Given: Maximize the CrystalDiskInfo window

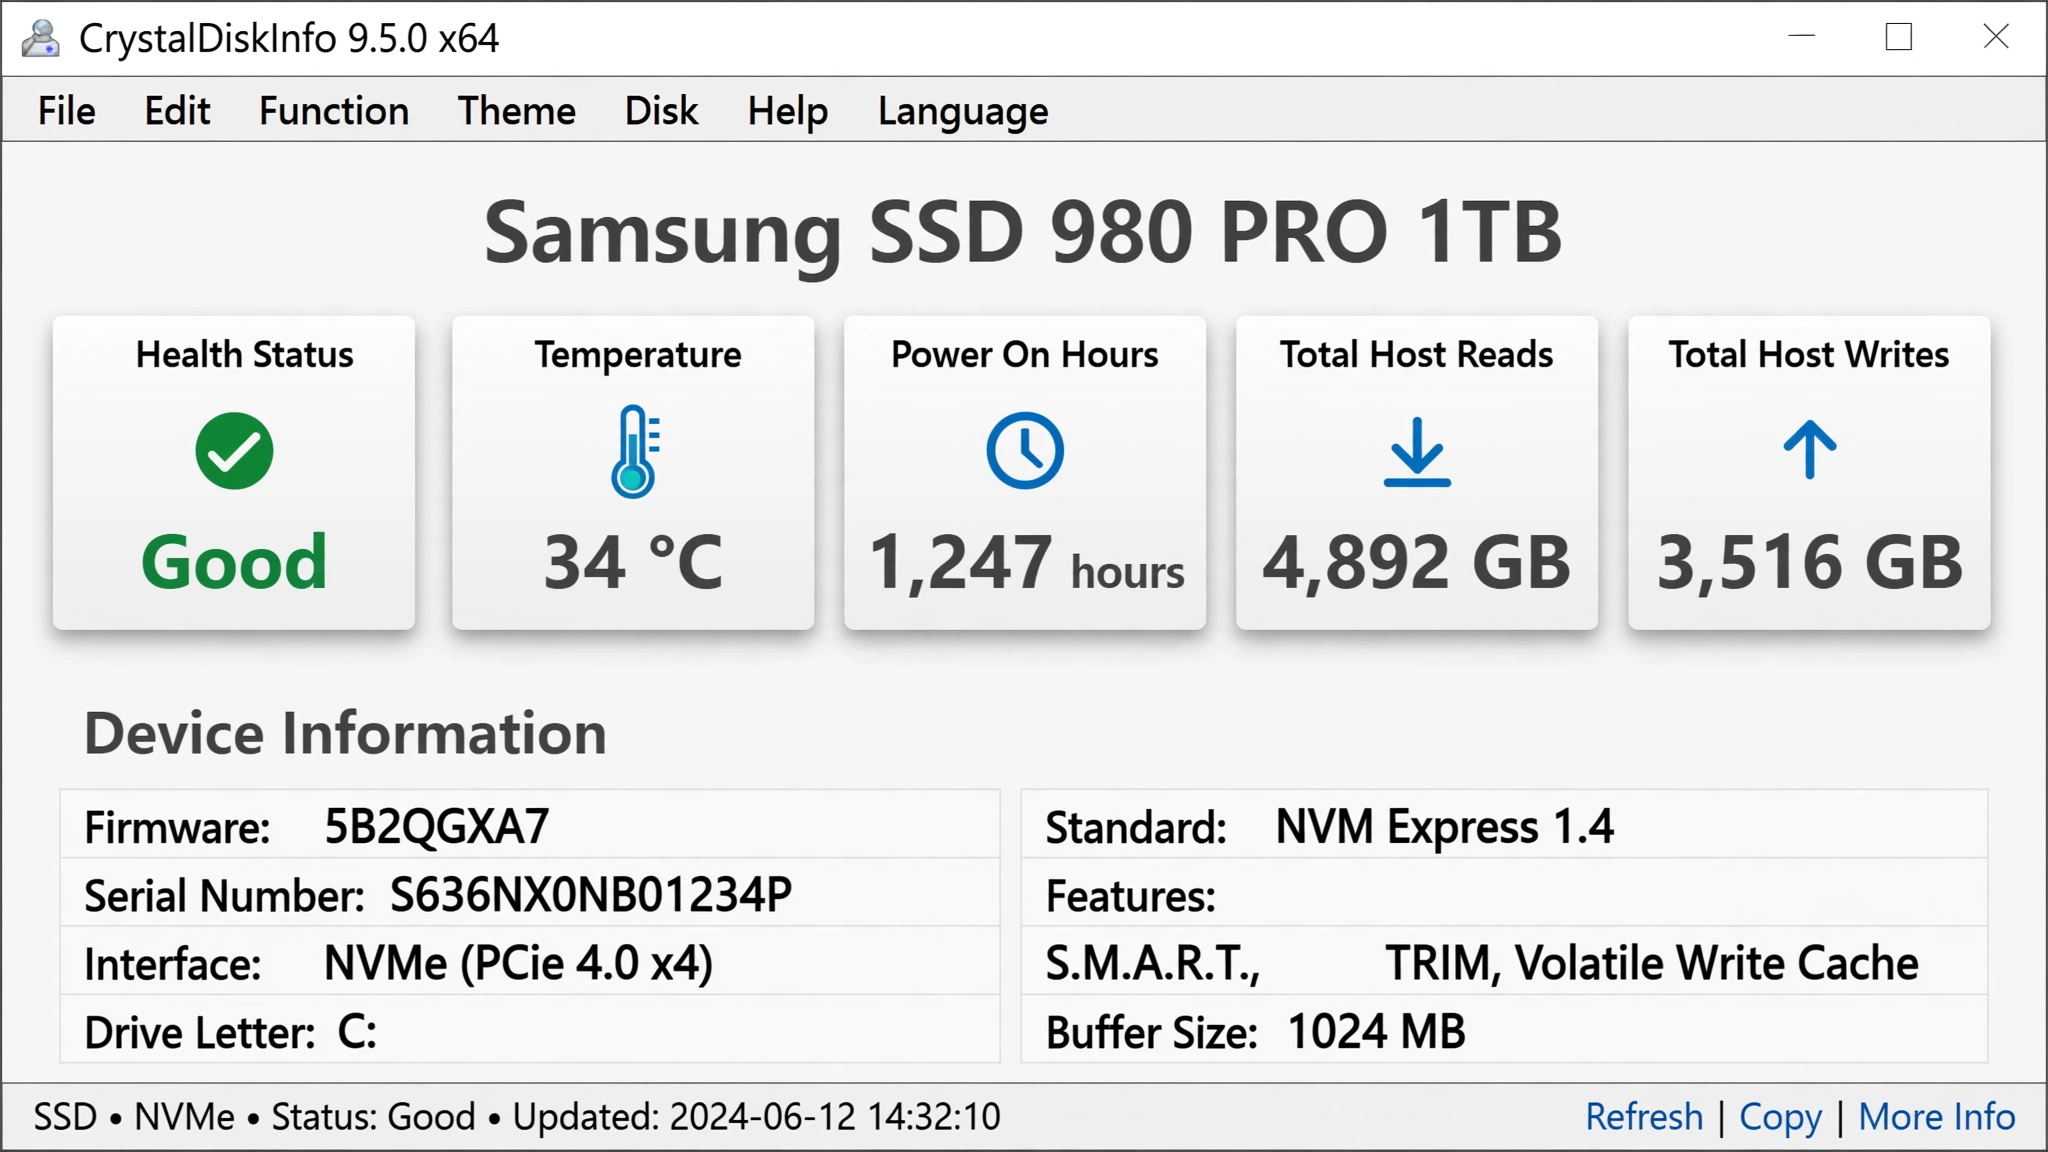Looking at the screenshot, I should [1898, 37].
